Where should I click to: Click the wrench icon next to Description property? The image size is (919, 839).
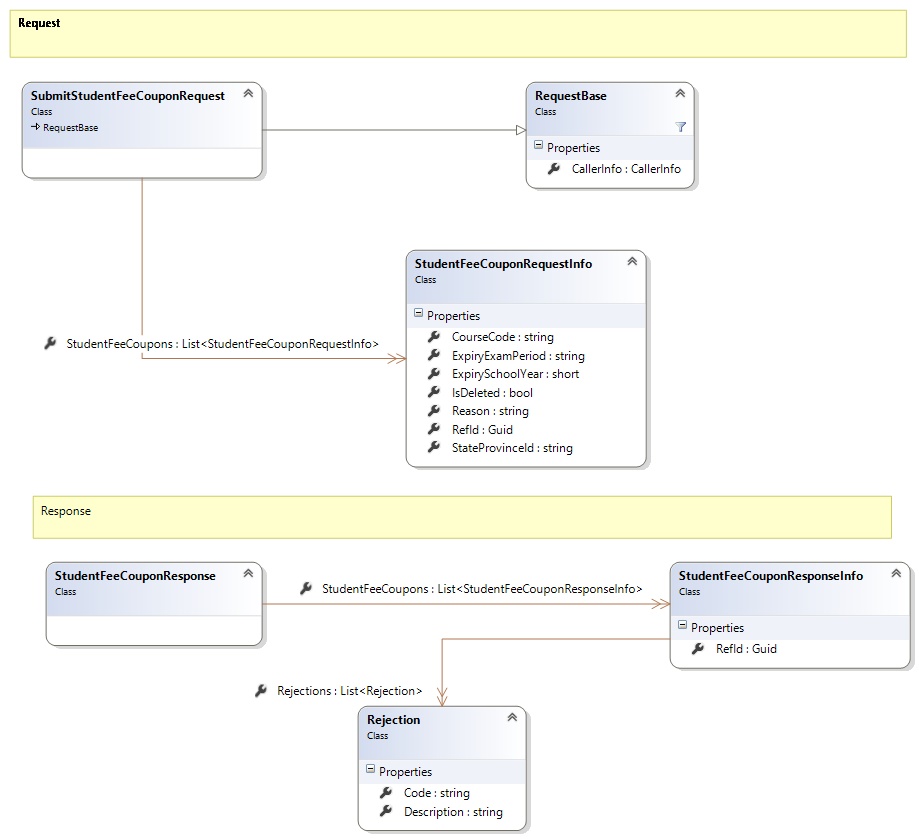[386, 811]
